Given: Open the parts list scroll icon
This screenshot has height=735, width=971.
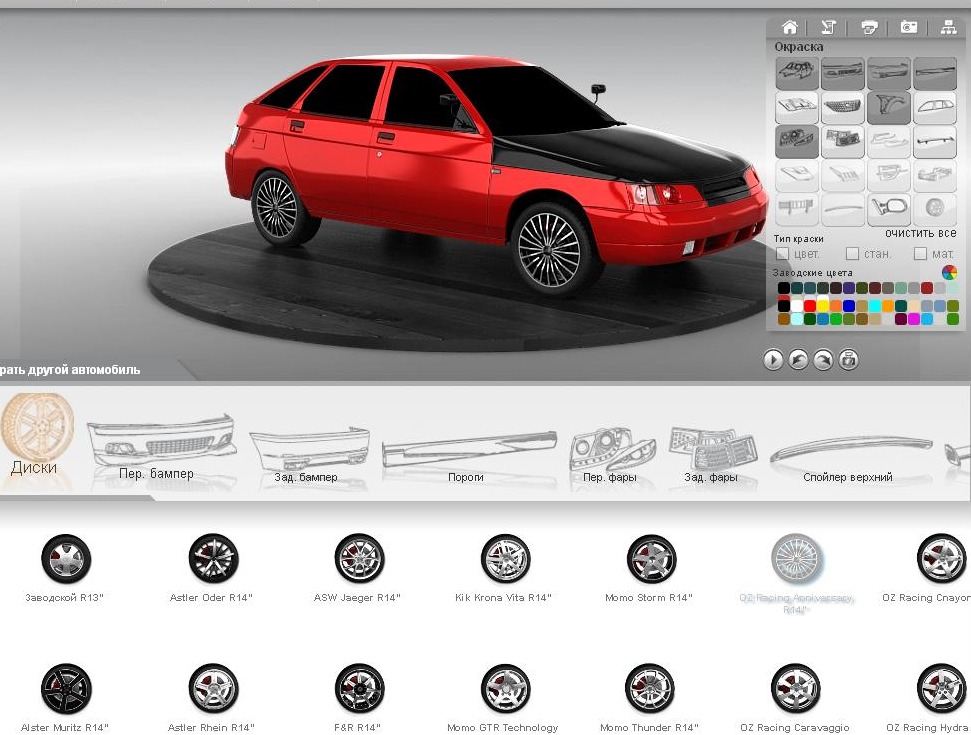Looking at the screenshot, I should tap(828, 27).
